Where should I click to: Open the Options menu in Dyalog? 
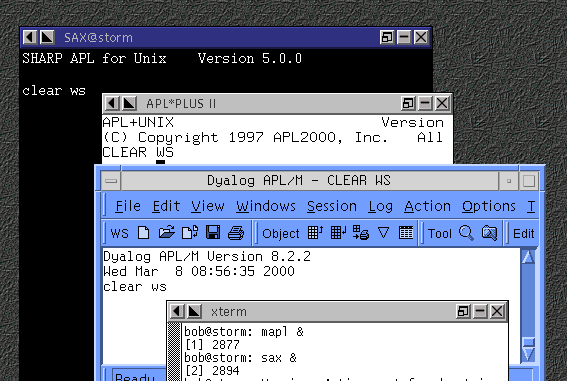tap(489, 206)
